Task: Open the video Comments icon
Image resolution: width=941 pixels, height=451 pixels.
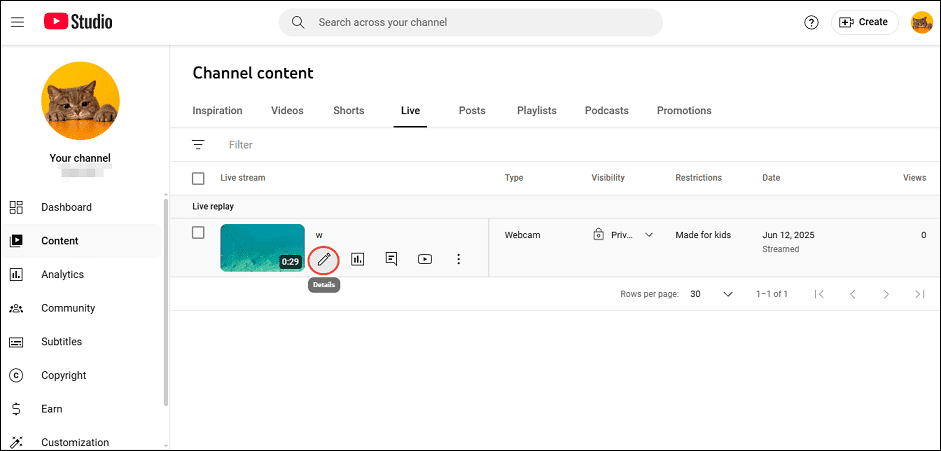Action: click(x=391, y=259)
